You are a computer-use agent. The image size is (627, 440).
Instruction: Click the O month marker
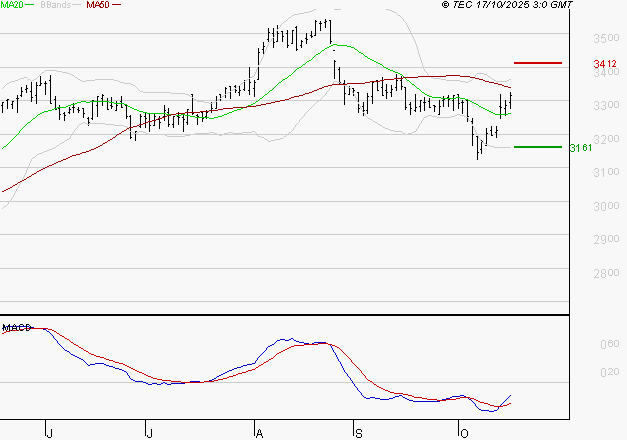(464, 434)
